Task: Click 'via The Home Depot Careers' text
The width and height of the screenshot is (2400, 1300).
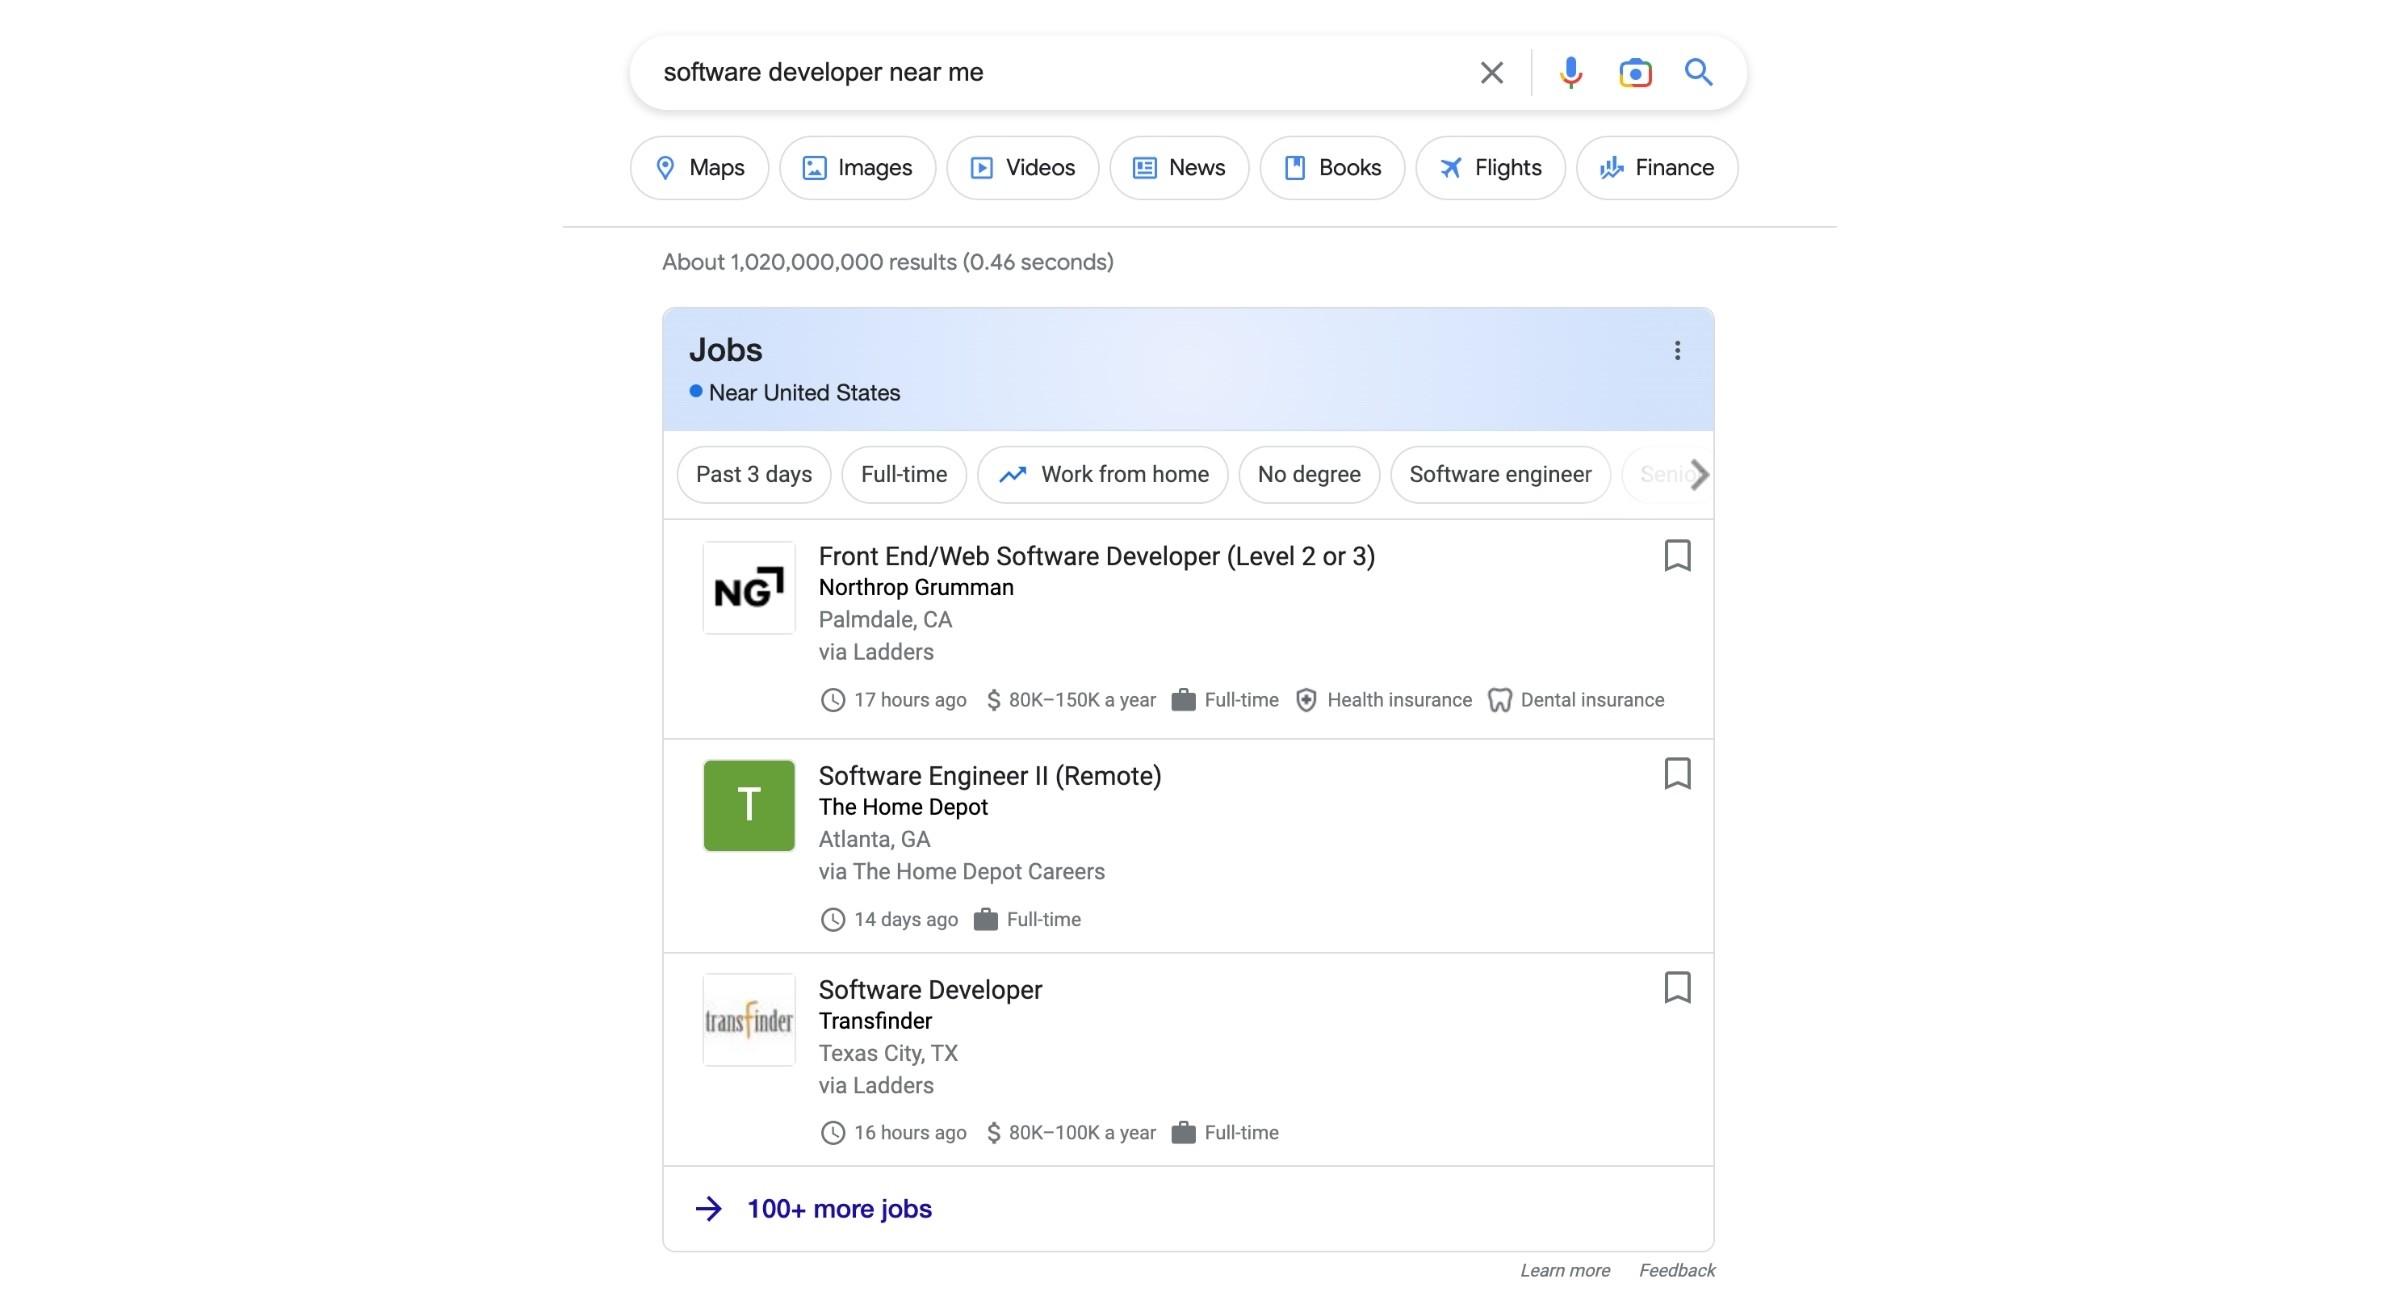Action: [x=961, y=872]
